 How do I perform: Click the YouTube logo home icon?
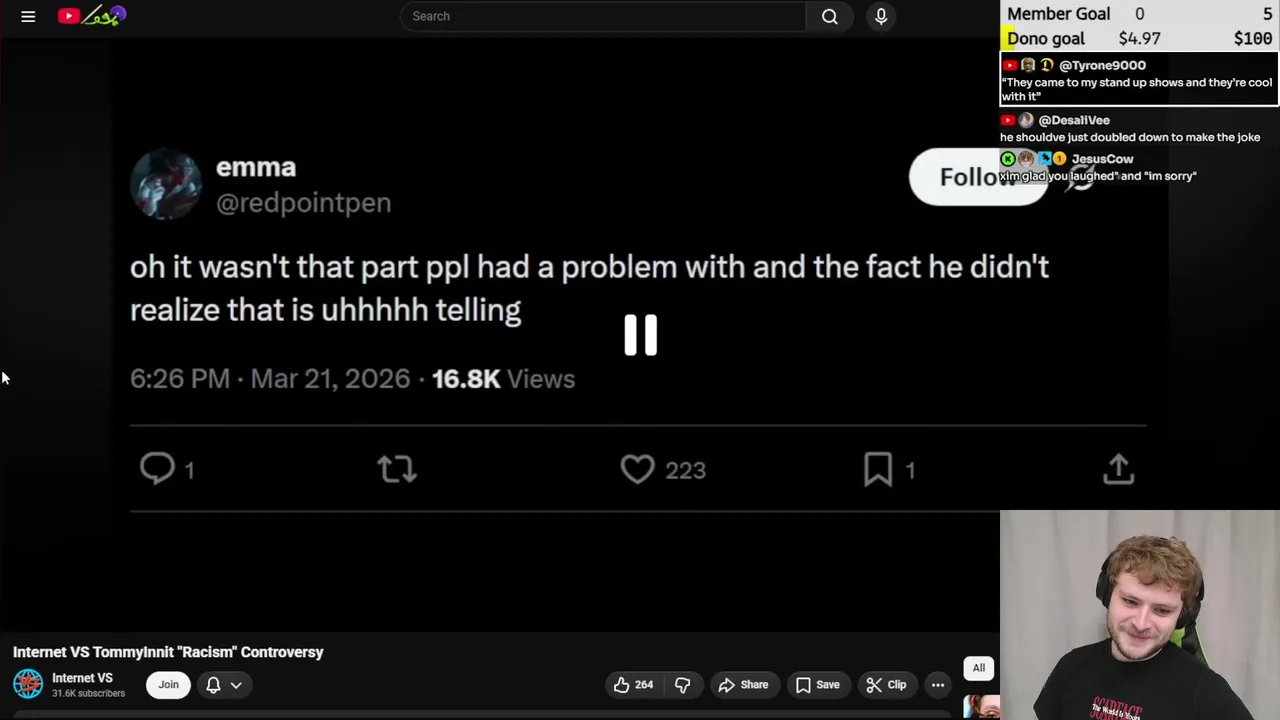(x=69, y=16)
